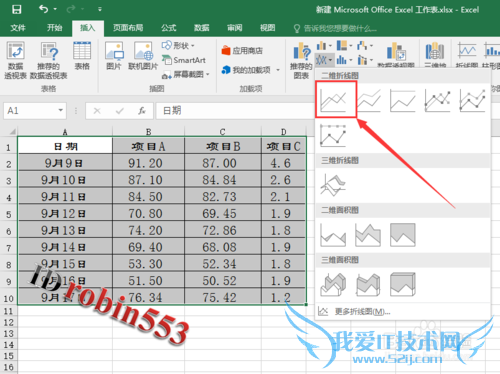The image size is (500, 374).
Task: Switch to the 页面布局 tab
Action: (128, 28)
